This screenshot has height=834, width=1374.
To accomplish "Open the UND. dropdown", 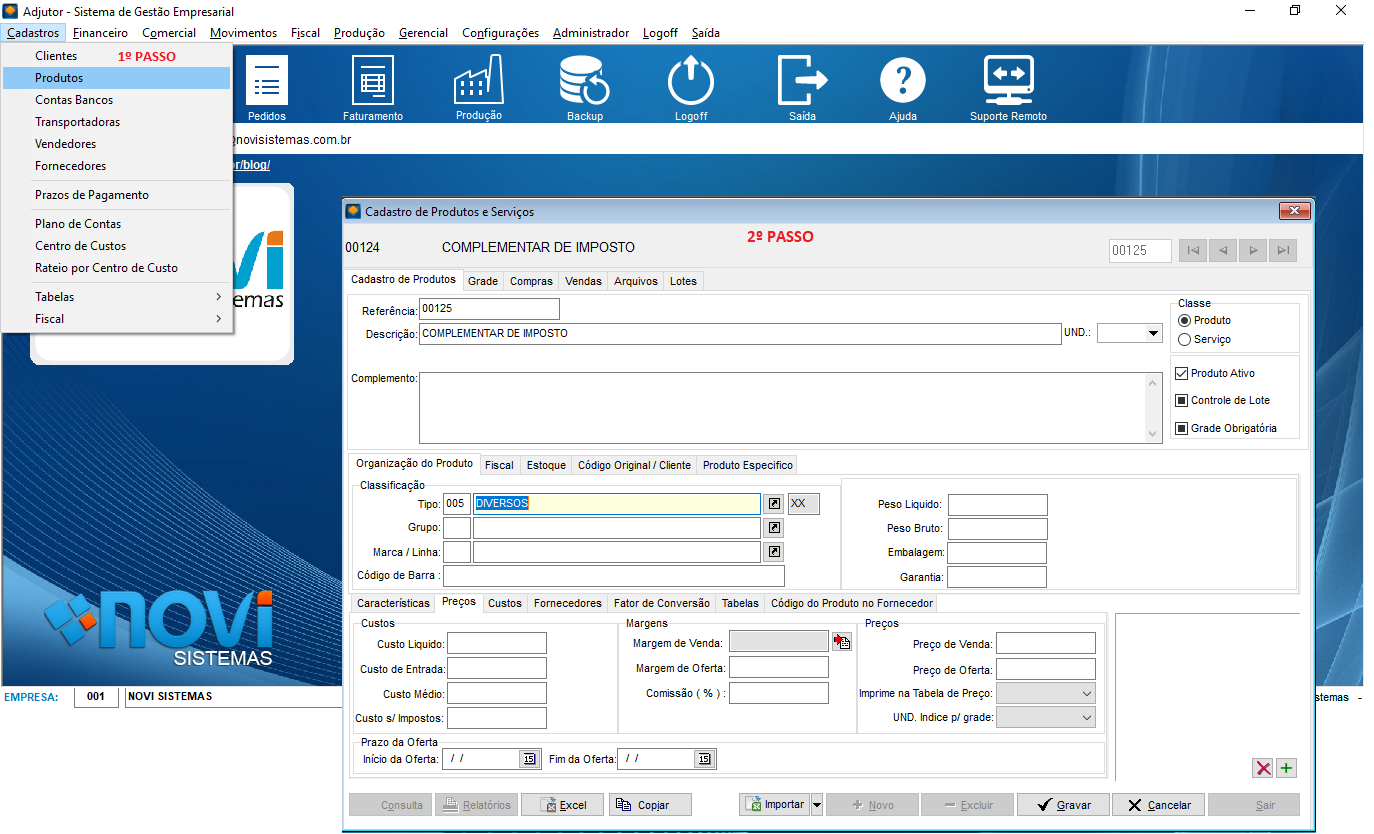I will coord(1153,334).
